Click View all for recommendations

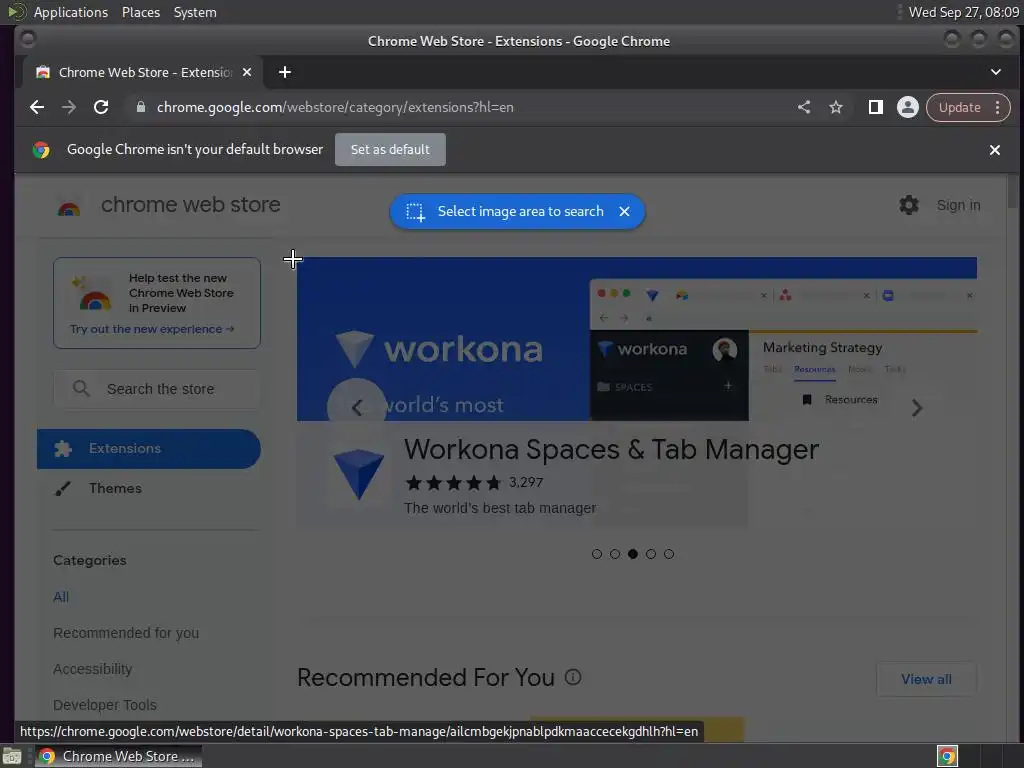(x=926, y=679)
